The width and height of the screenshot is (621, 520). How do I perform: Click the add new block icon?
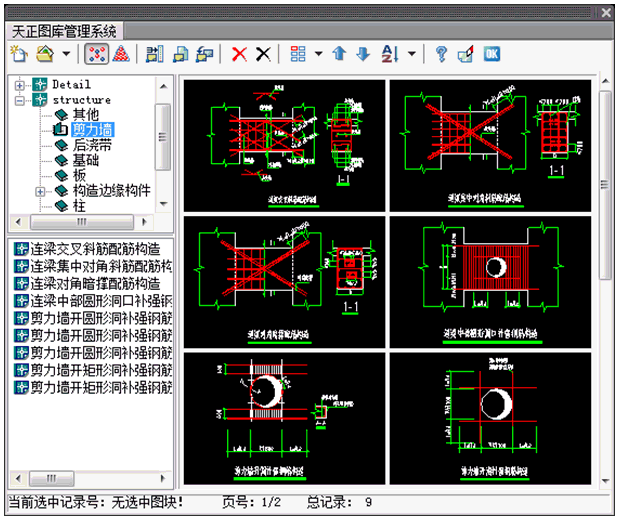coord(181,54)
